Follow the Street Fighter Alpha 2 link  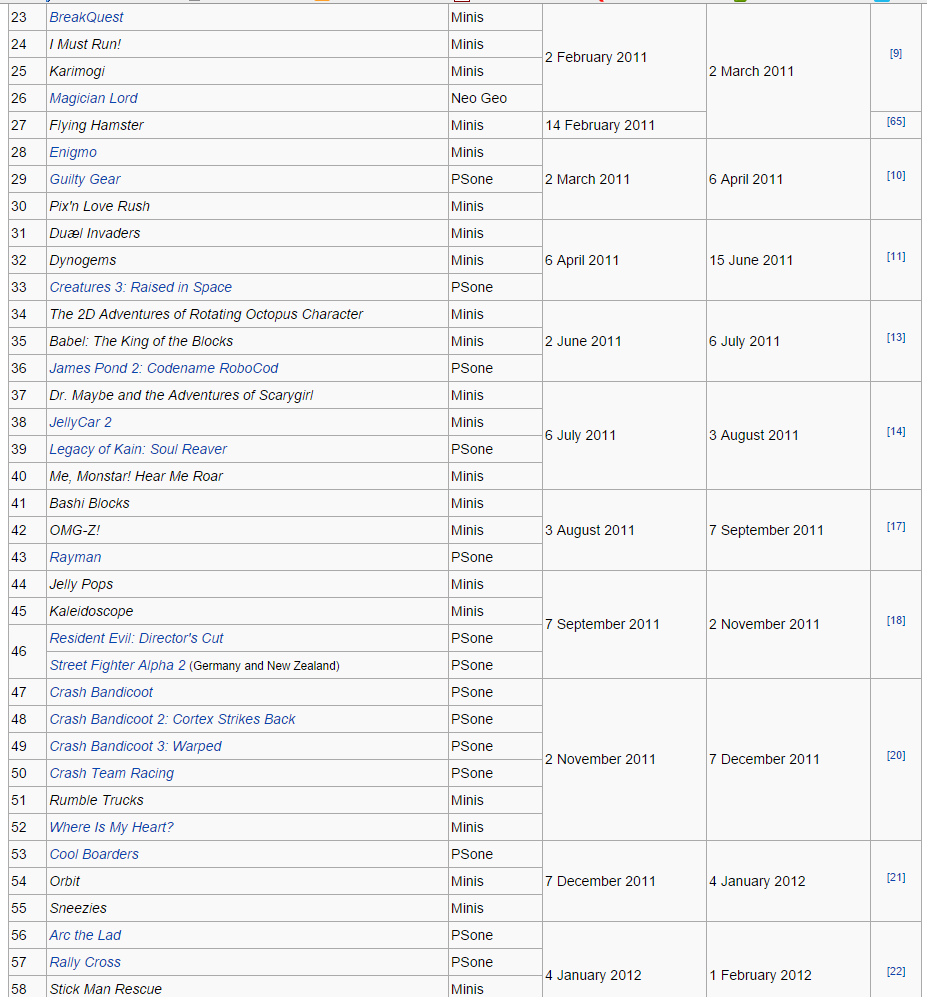(x=117, y=665)
